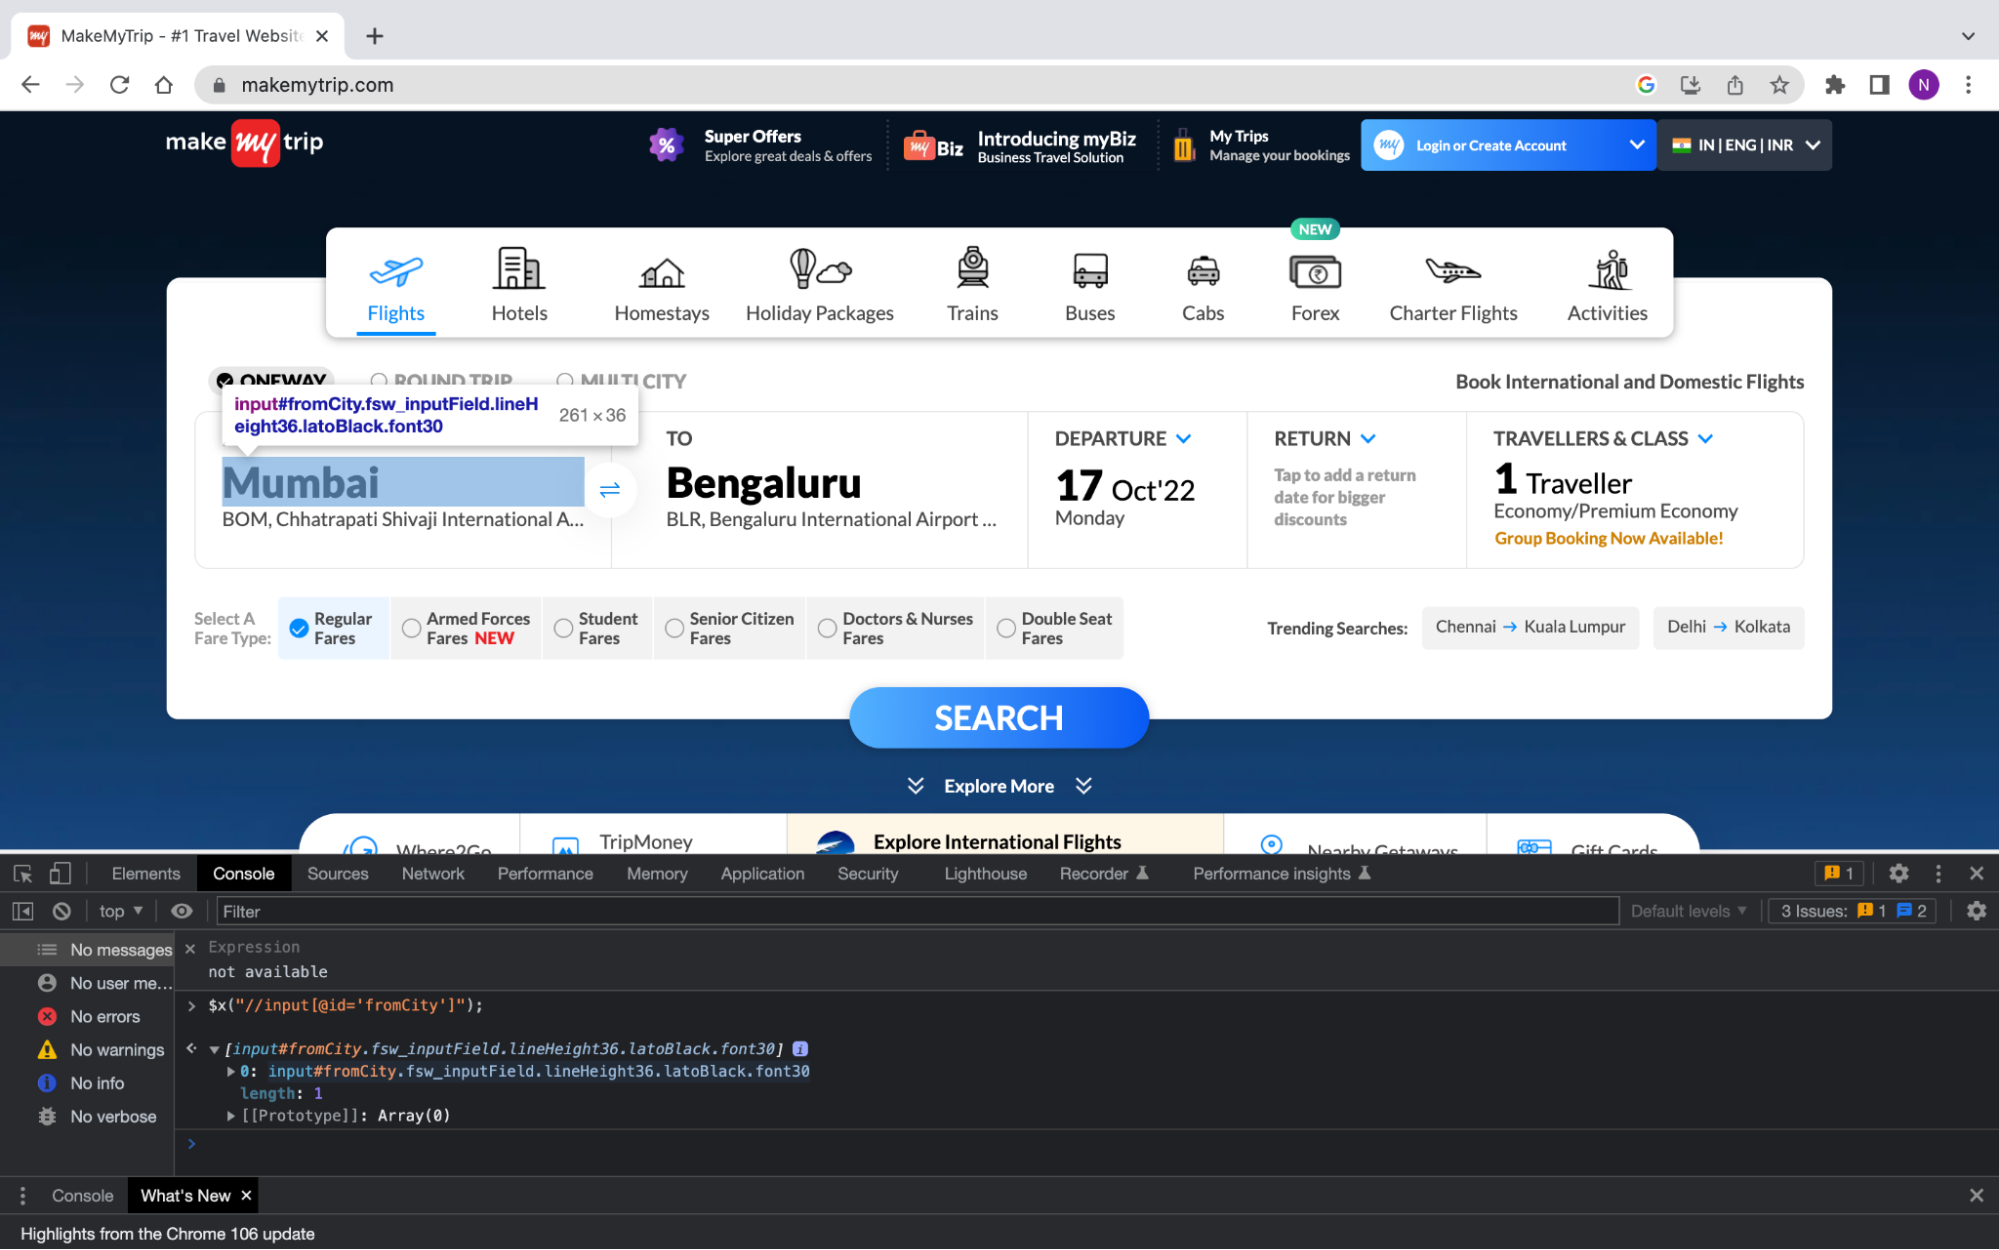Select the Armed Forces Fares NEW option

pyautogui.click(x=412, y=626)
